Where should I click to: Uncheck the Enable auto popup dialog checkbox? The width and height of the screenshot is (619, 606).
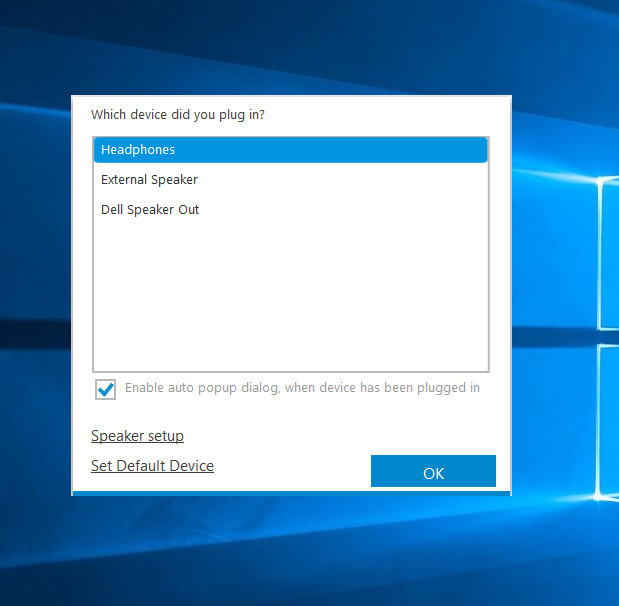105,389
